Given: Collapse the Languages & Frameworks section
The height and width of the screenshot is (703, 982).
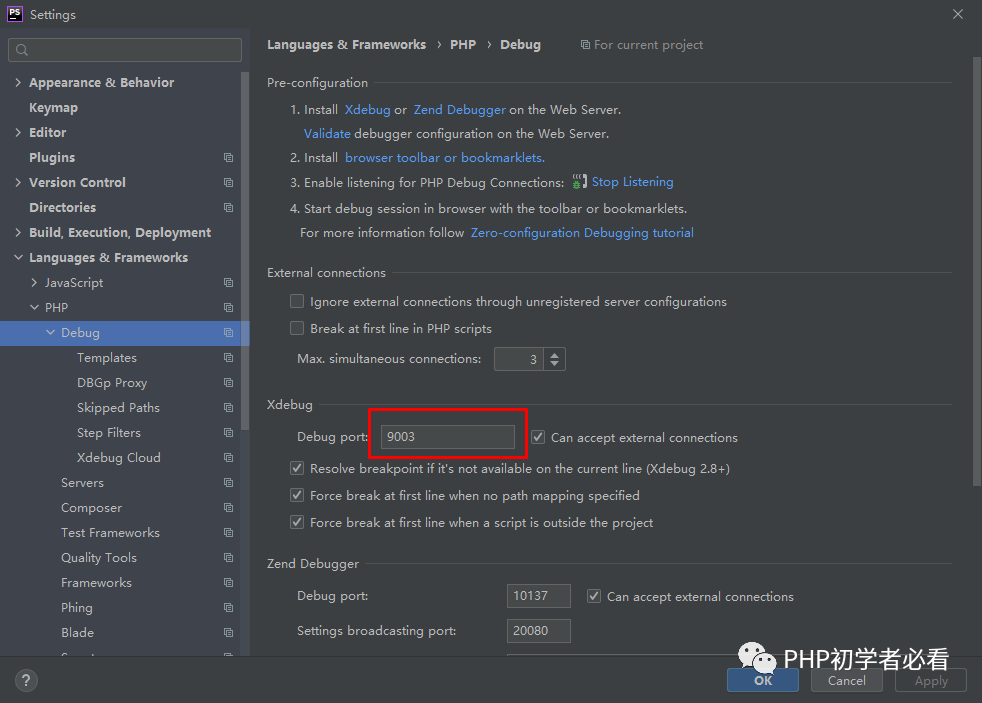Looking at the screenshot, I should (x=18, y=258).
